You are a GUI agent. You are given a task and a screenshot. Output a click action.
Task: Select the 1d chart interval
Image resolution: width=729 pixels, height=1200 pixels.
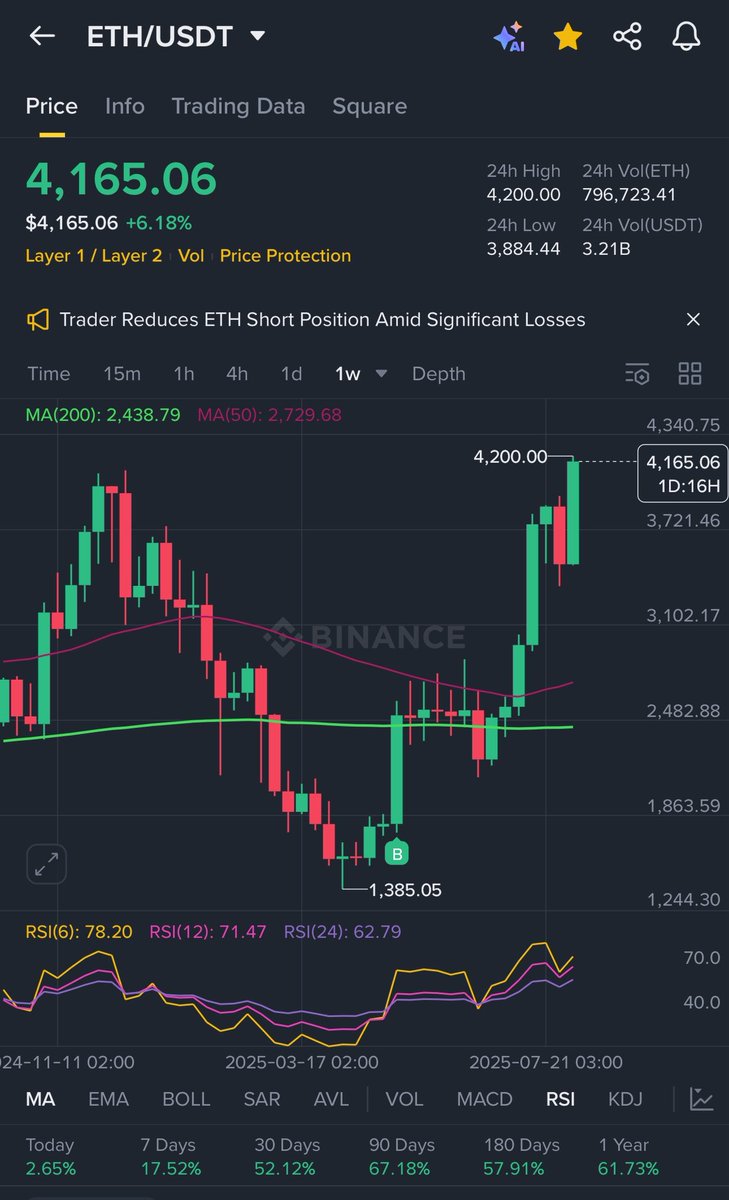(291, 374)
